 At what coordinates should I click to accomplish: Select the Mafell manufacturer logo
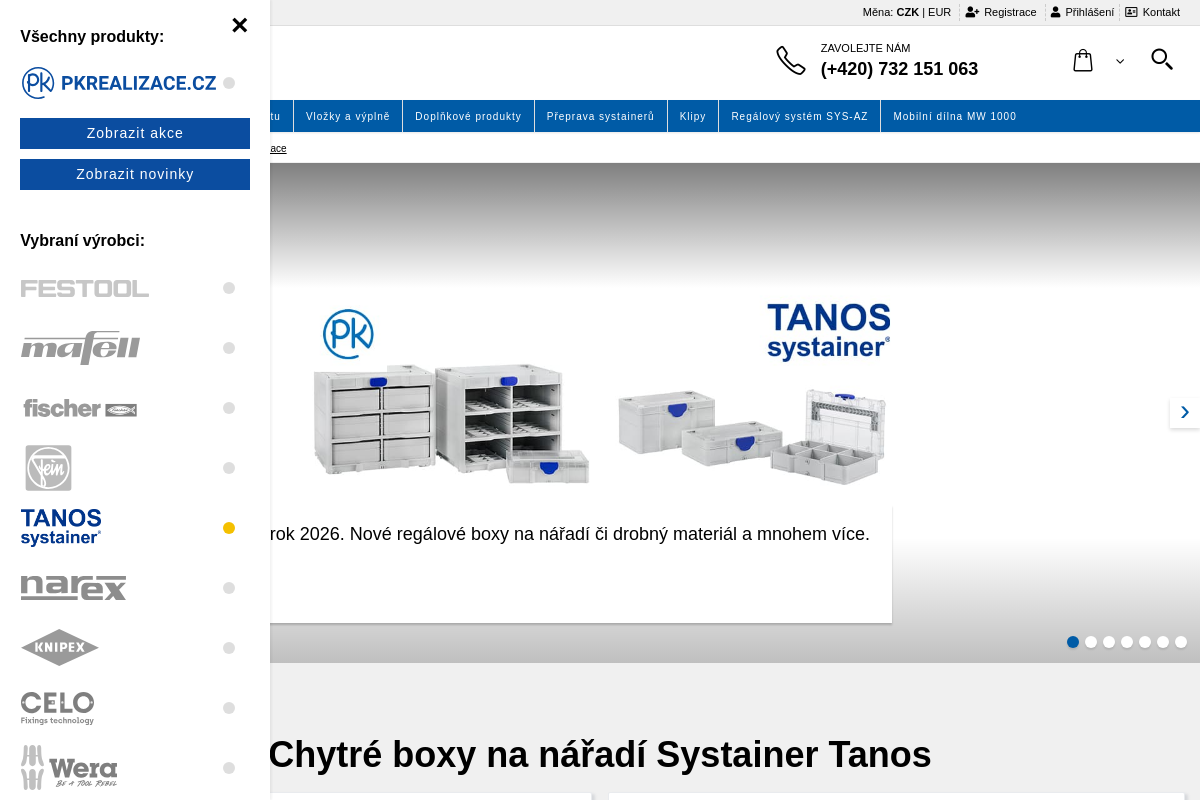coord(81,348)
